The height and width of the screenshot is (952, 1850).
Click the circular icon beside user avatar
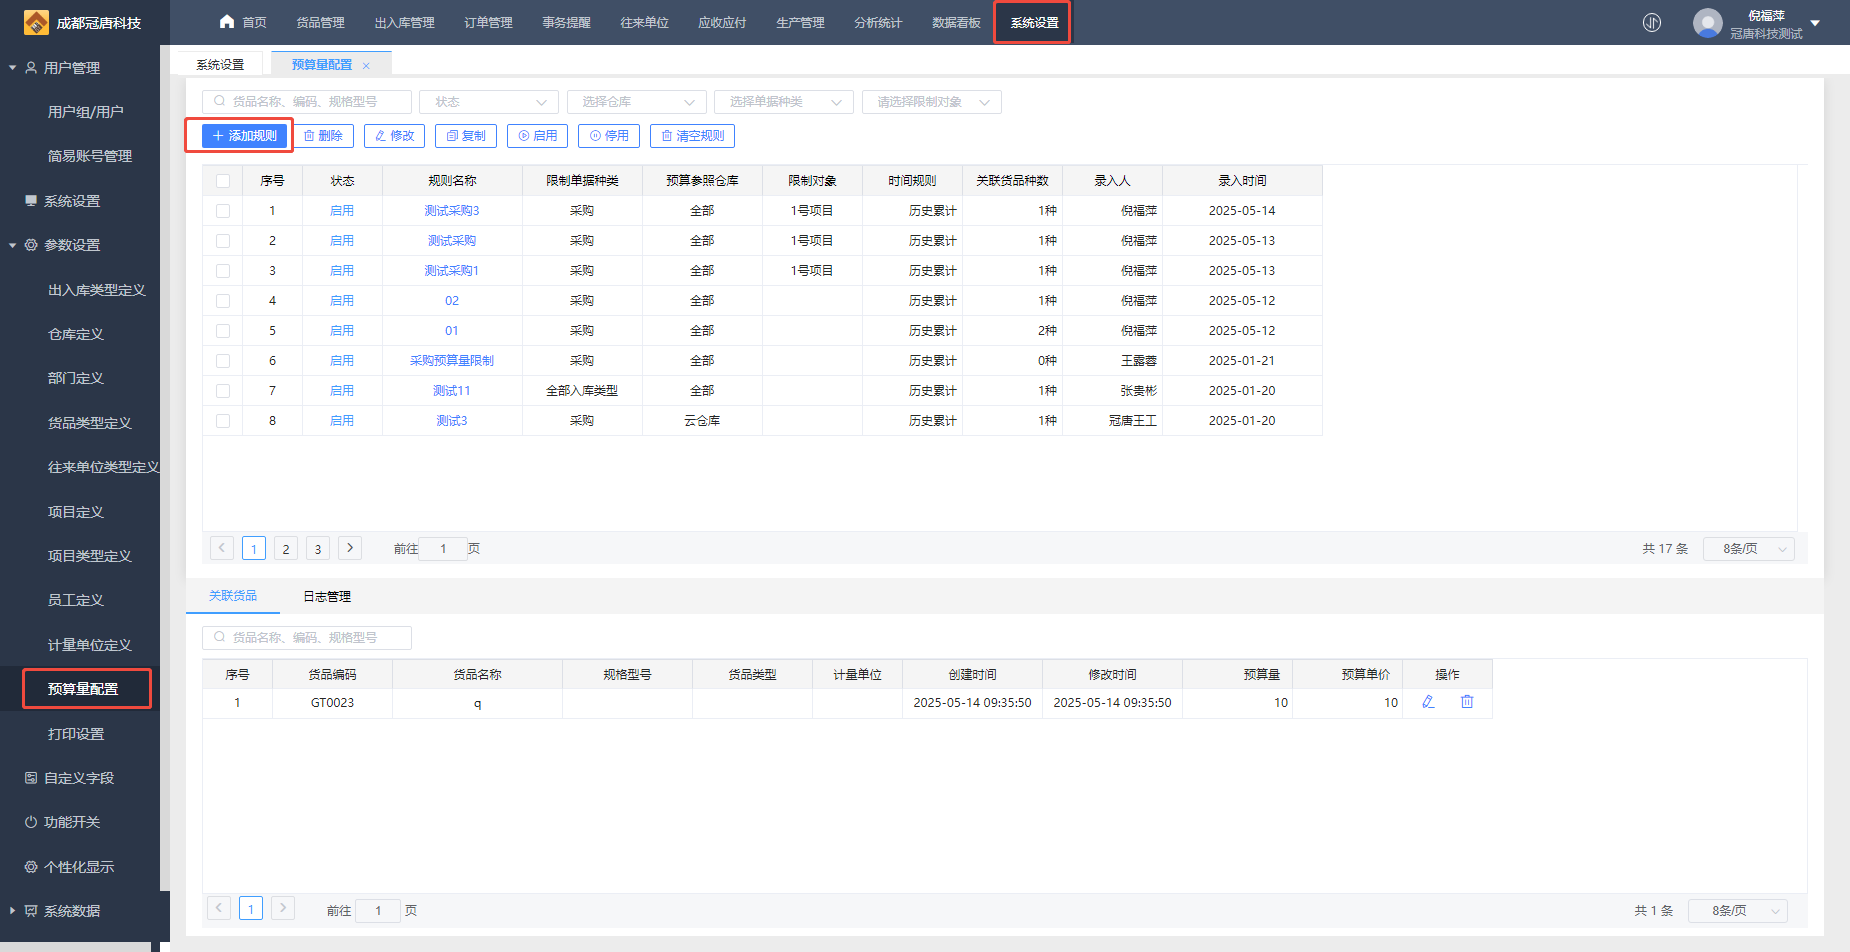[1652, 23]
